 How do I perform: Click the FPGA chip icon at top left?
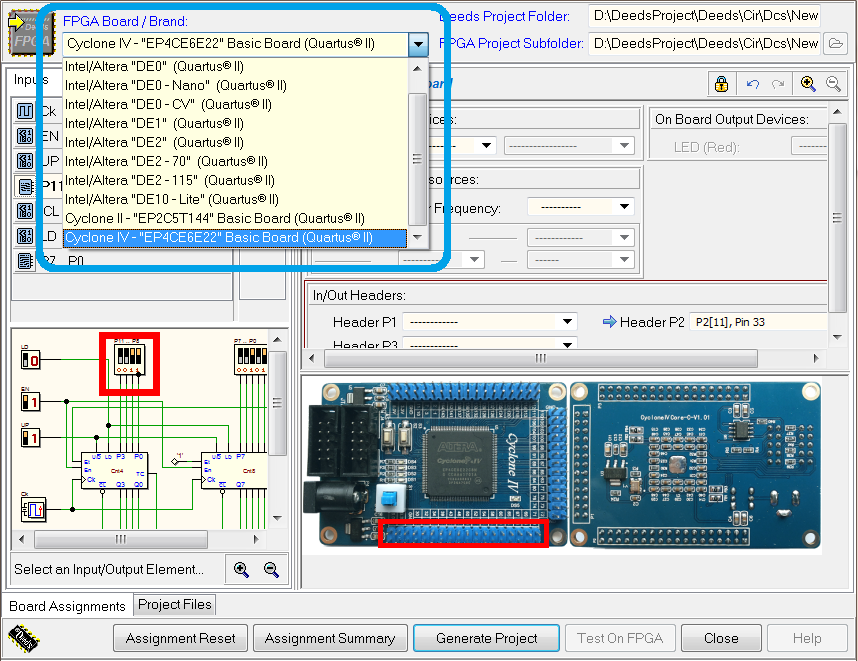tap(32, 34)
